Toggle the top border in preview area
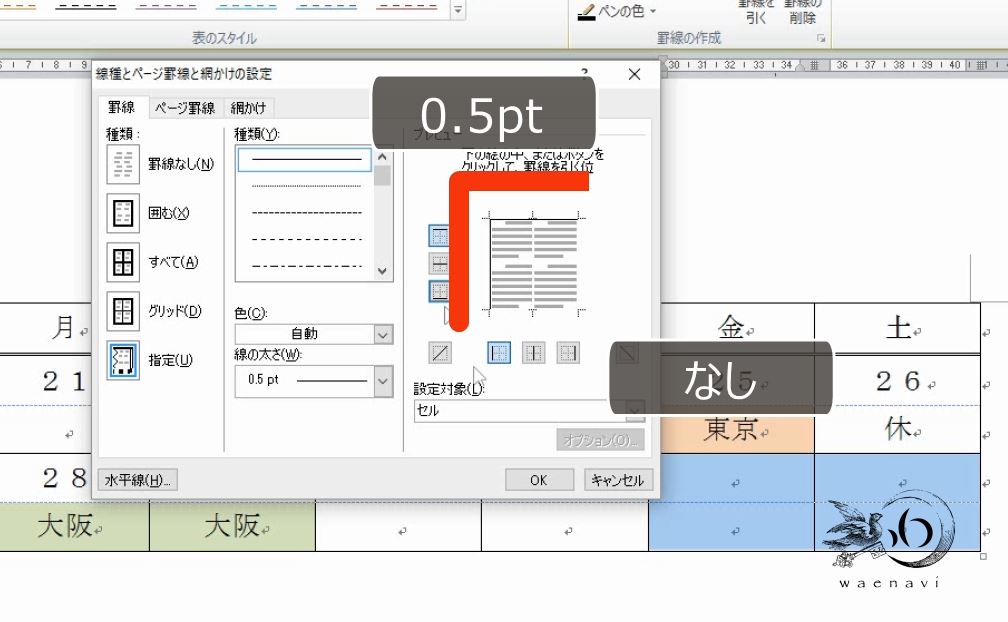This screenshot has width=1008, height=622. tap(438, 235)
